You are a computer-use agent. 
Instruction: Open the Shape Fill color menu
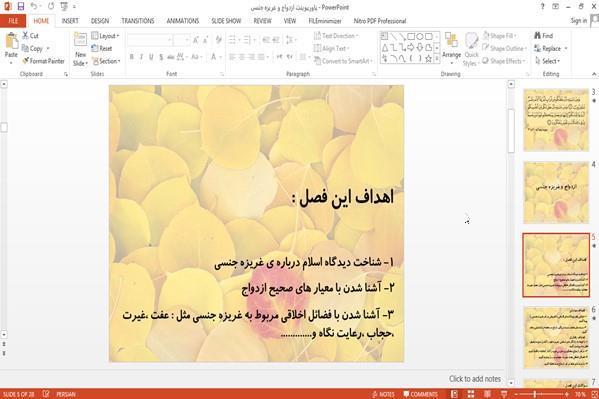(x=499, y=36)
